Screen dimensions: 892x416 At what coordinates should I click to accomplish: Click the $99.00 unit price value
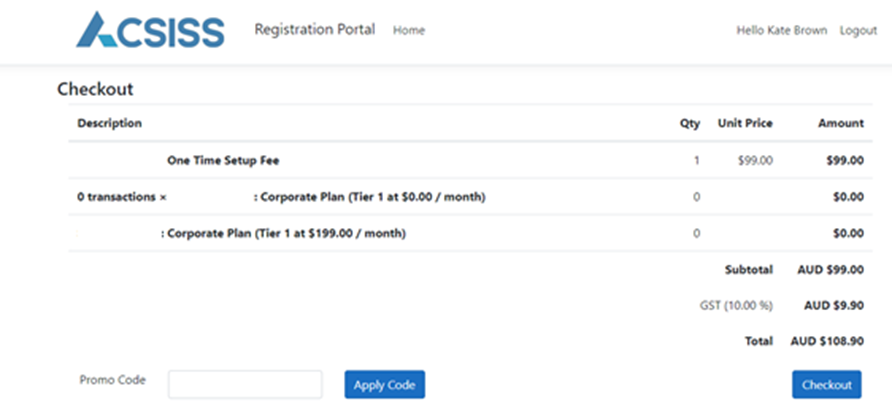754,160
